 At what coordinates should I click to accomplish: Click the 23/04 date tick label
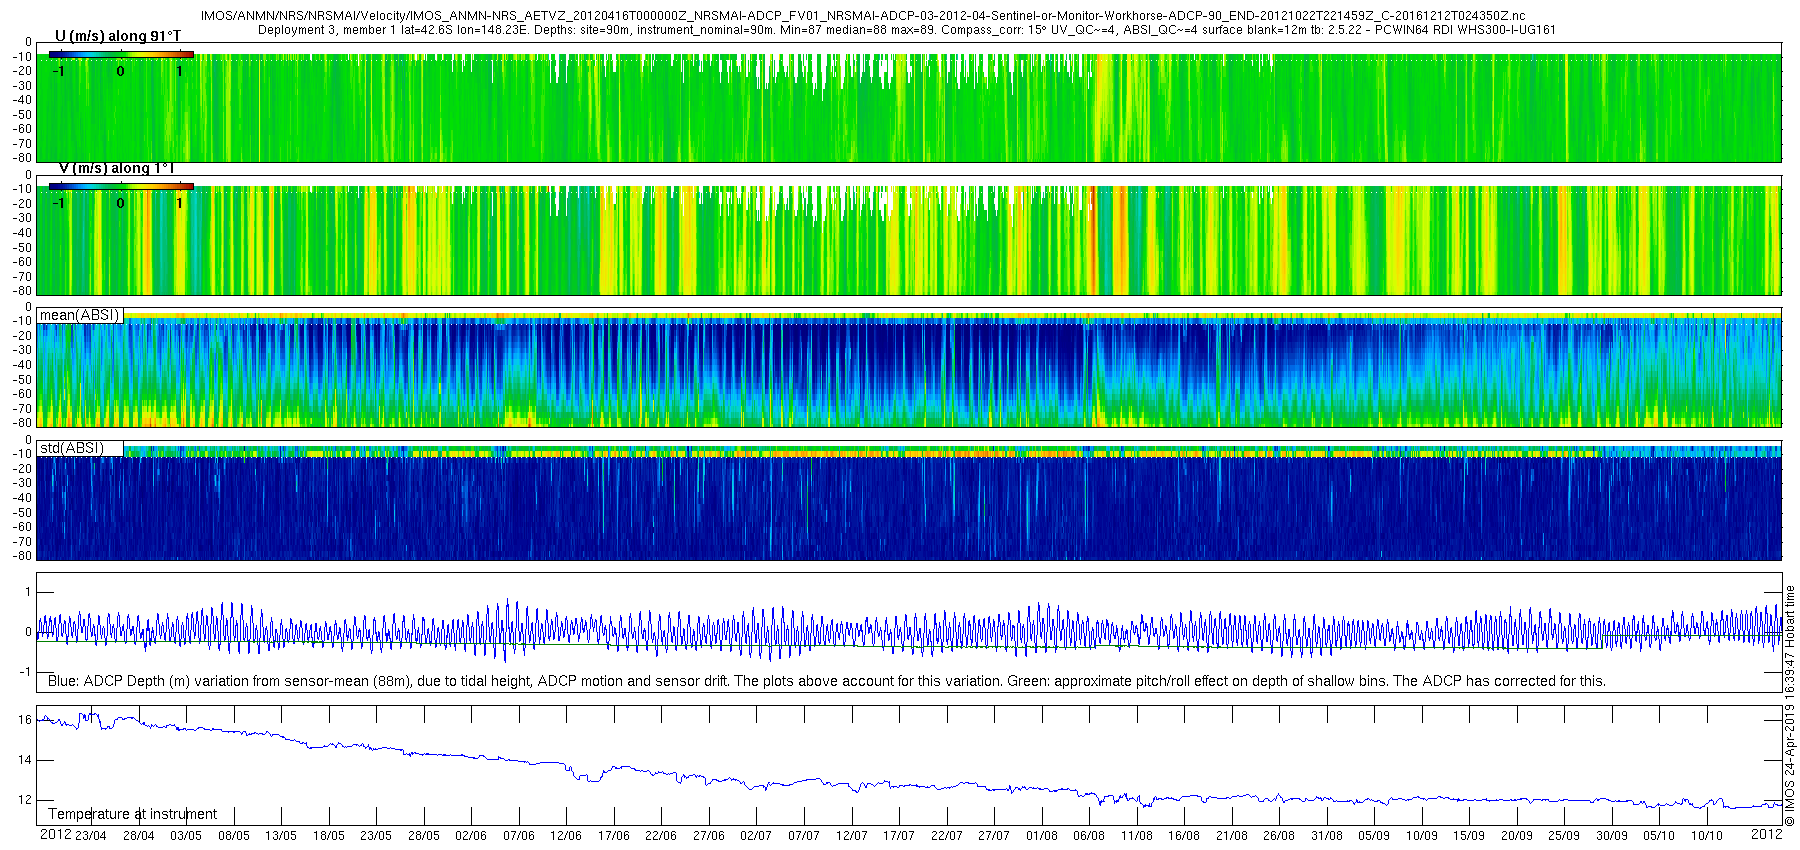click(91, 836)
